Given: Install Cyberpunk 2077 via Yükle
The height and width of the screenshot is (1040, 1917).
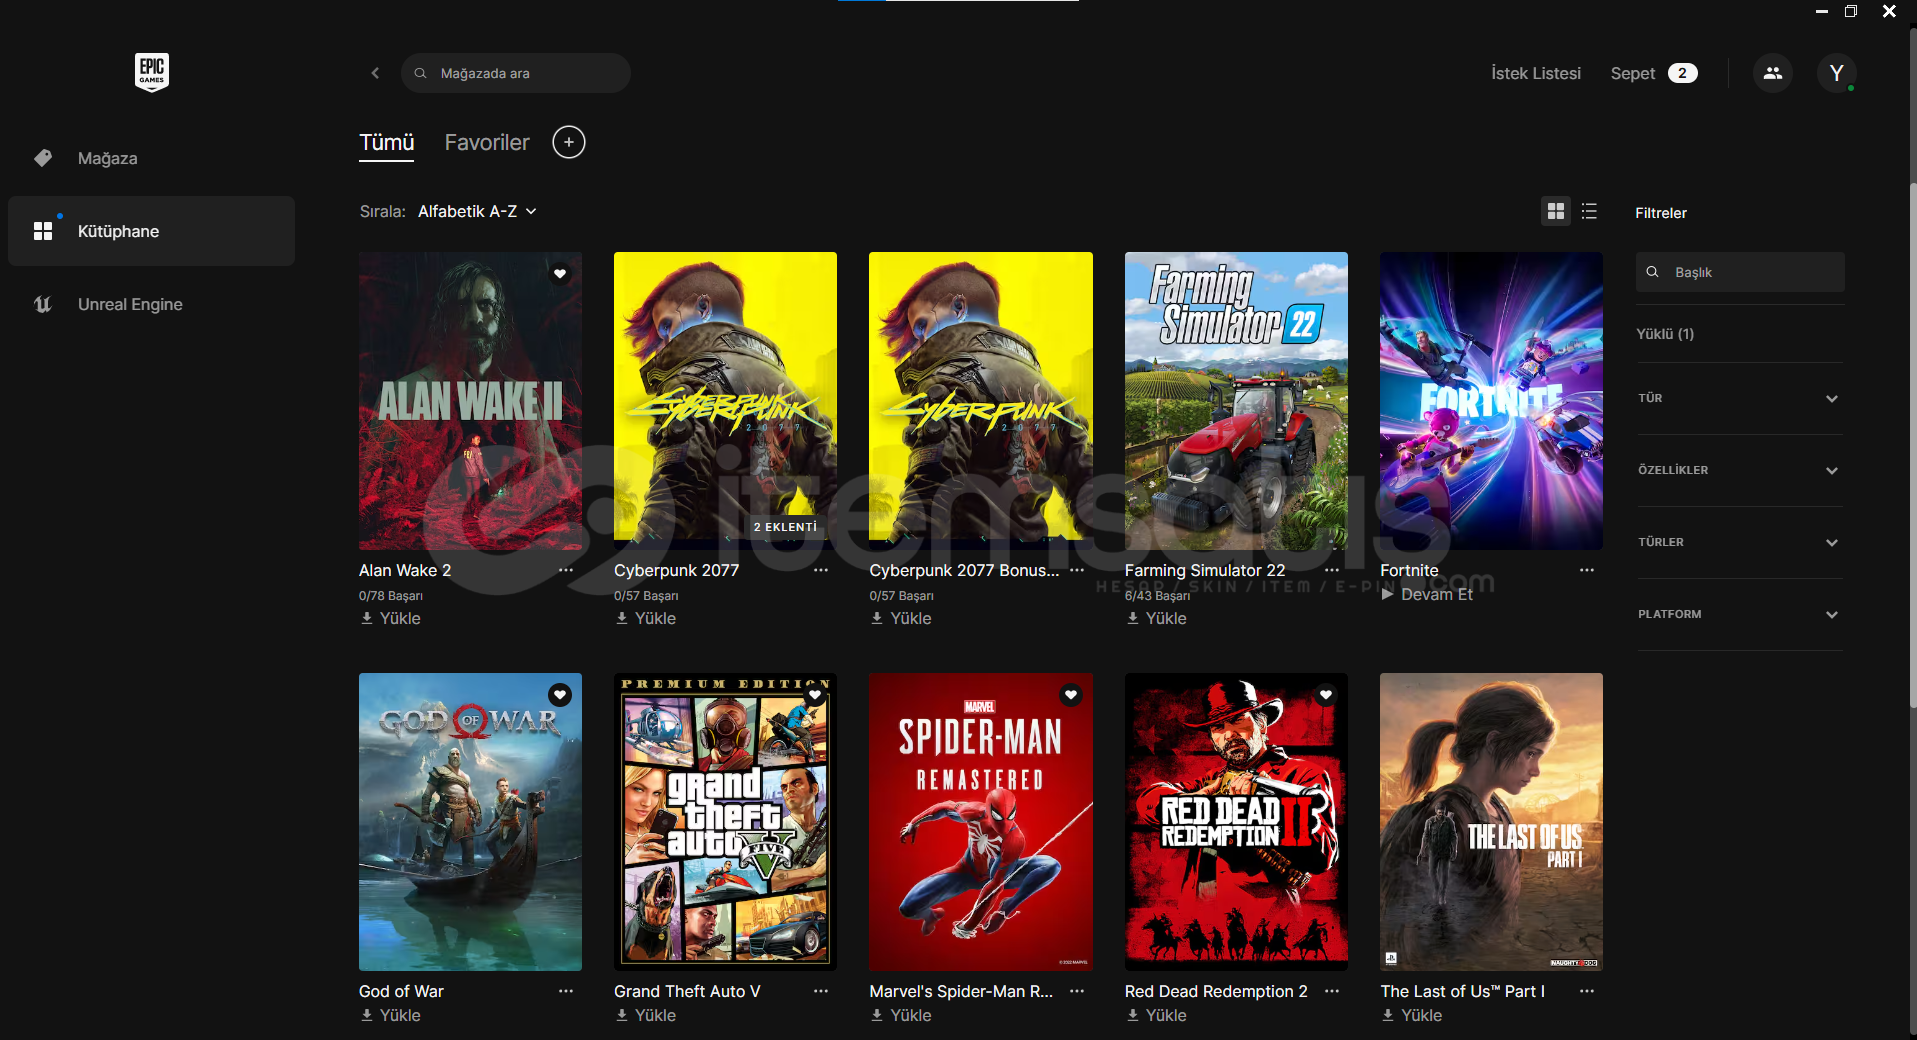Looking at the screenshot, I should coord(646,618).
